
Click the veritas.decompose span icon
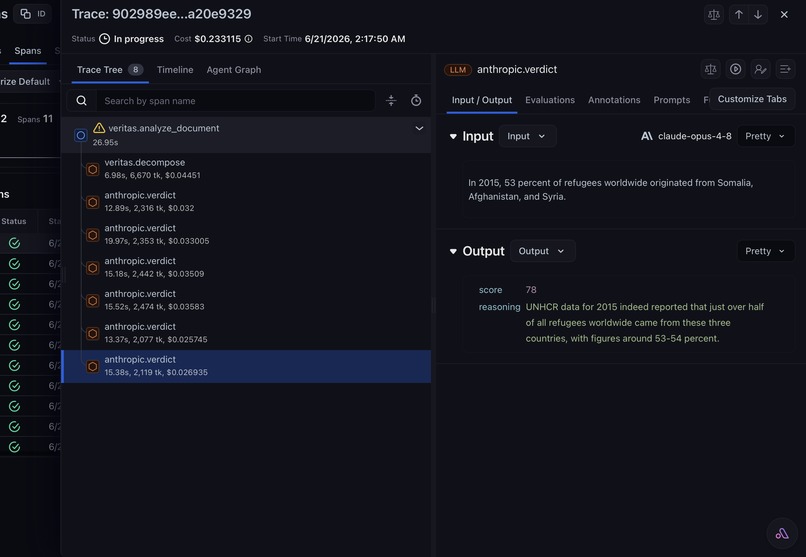point(93,169)
